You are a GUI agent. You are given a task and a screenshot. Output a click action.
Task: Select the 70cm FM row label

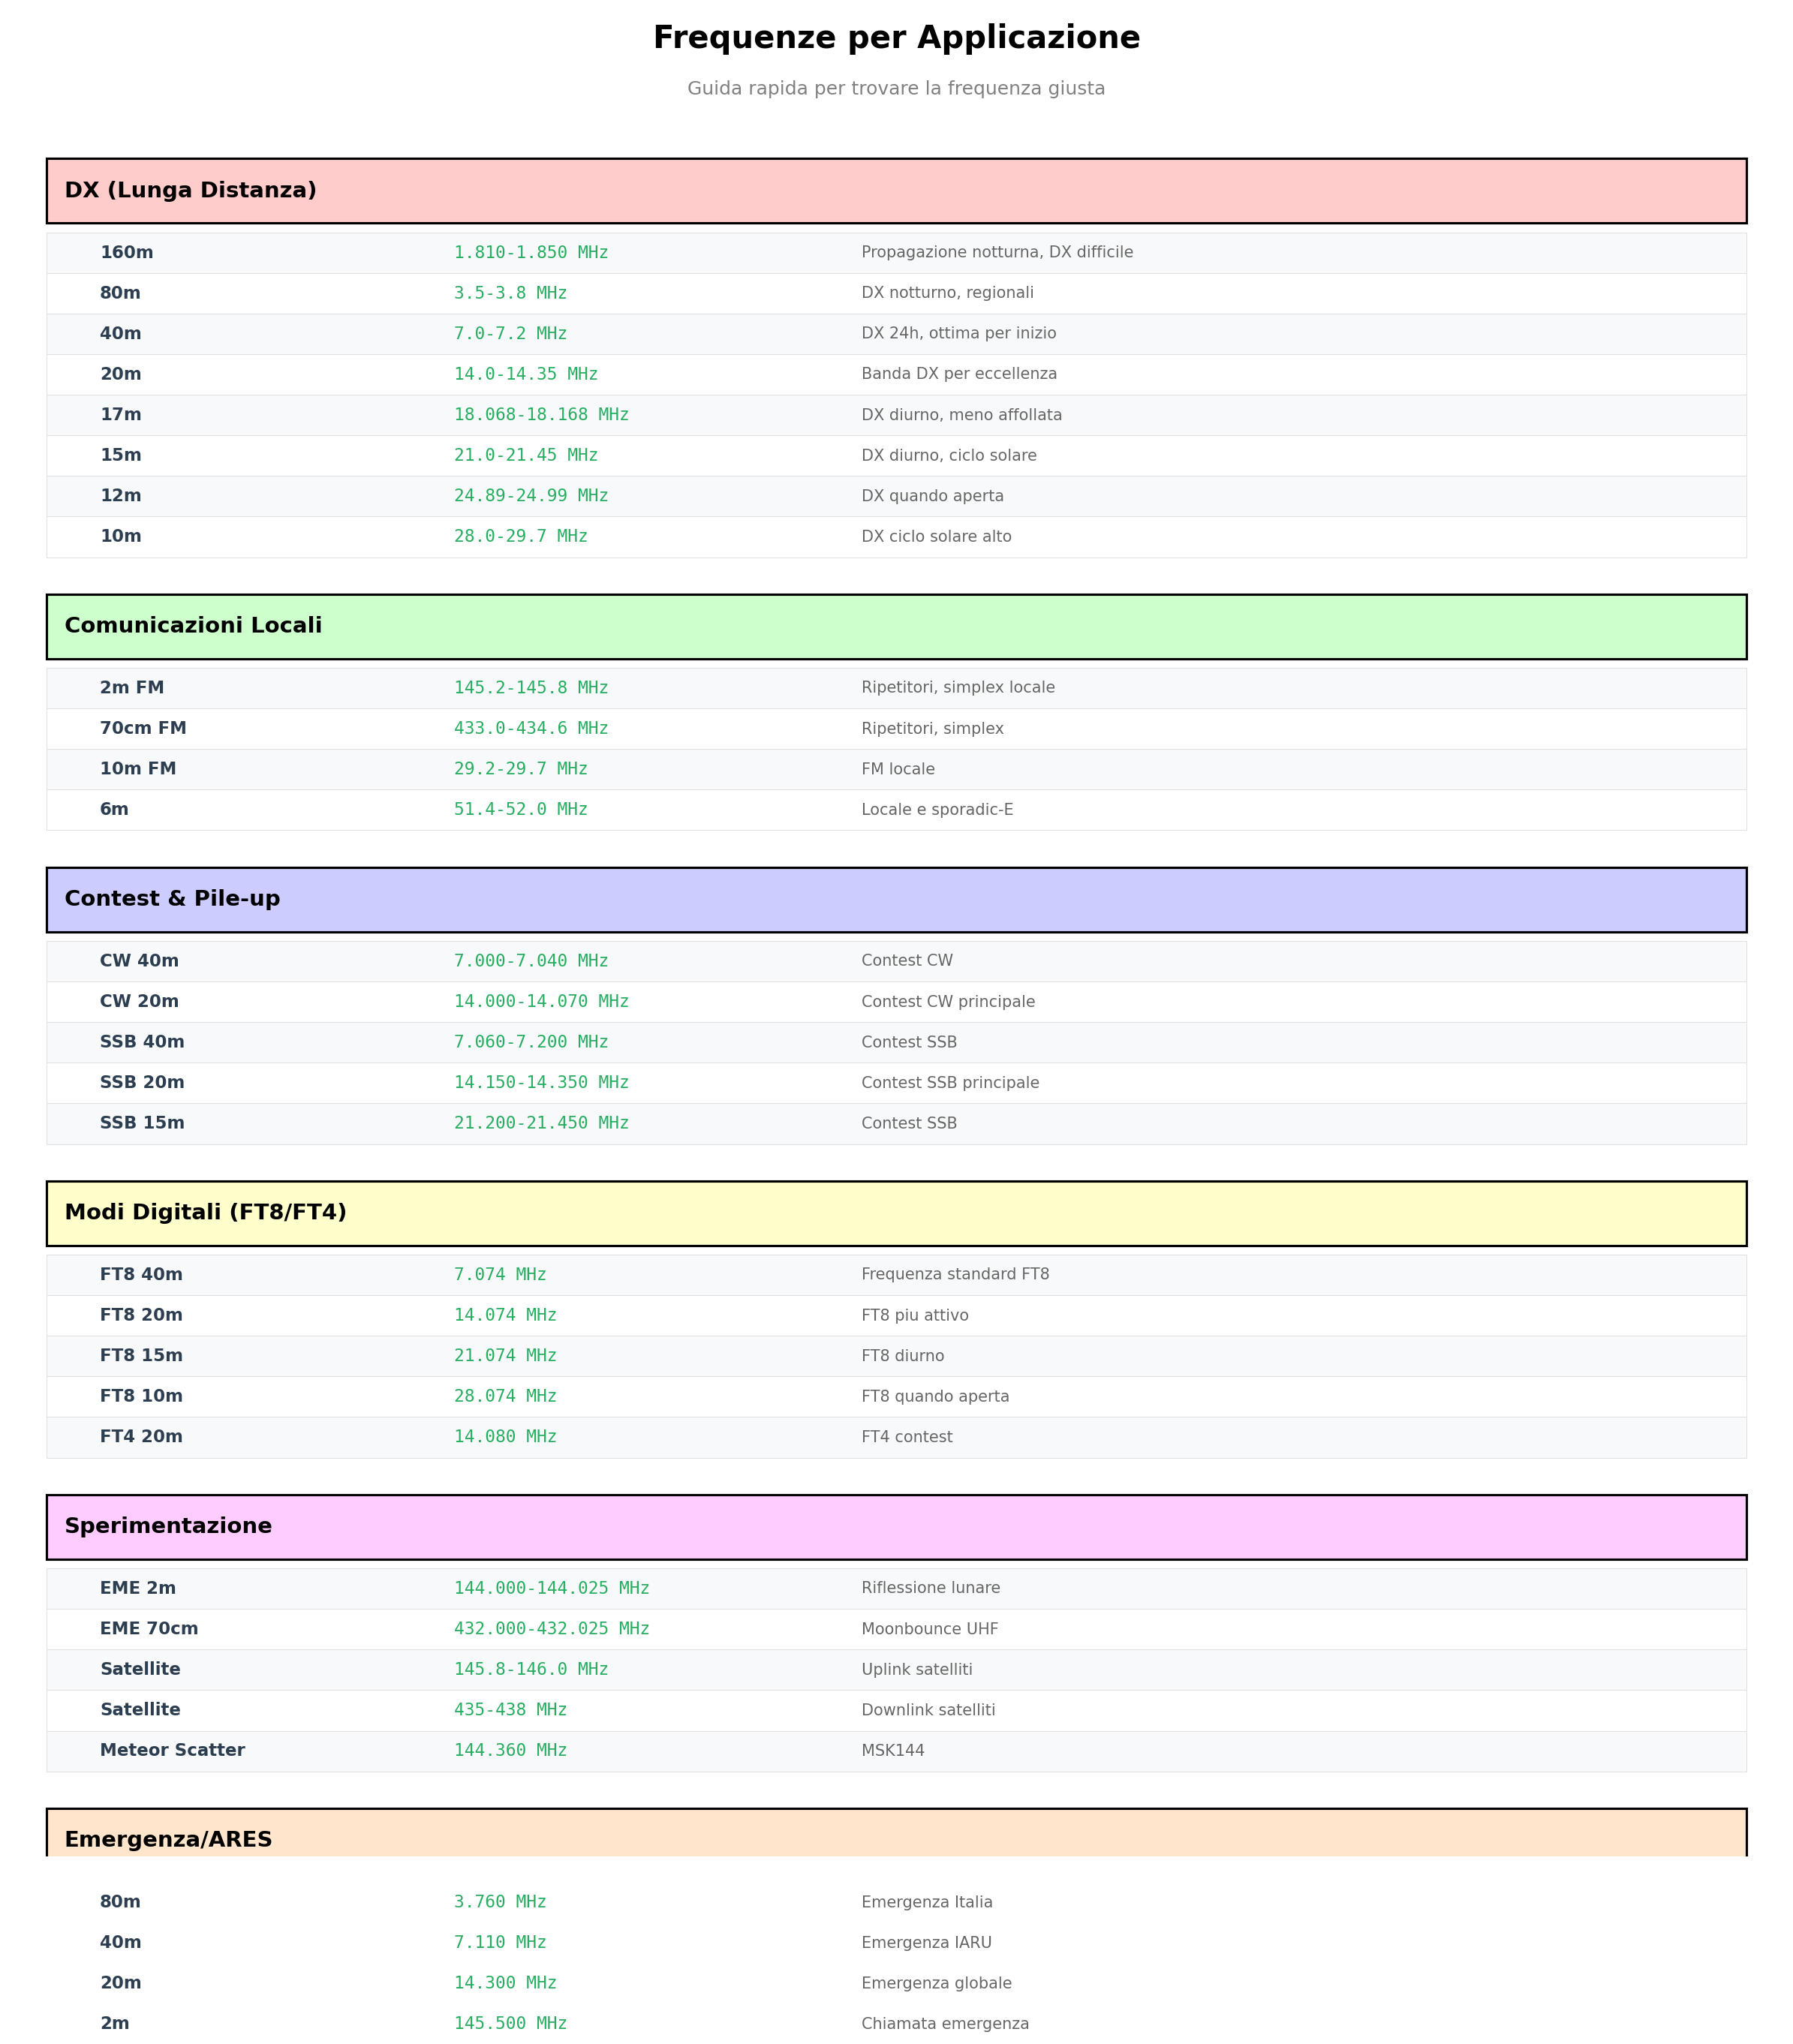(143, 729)
